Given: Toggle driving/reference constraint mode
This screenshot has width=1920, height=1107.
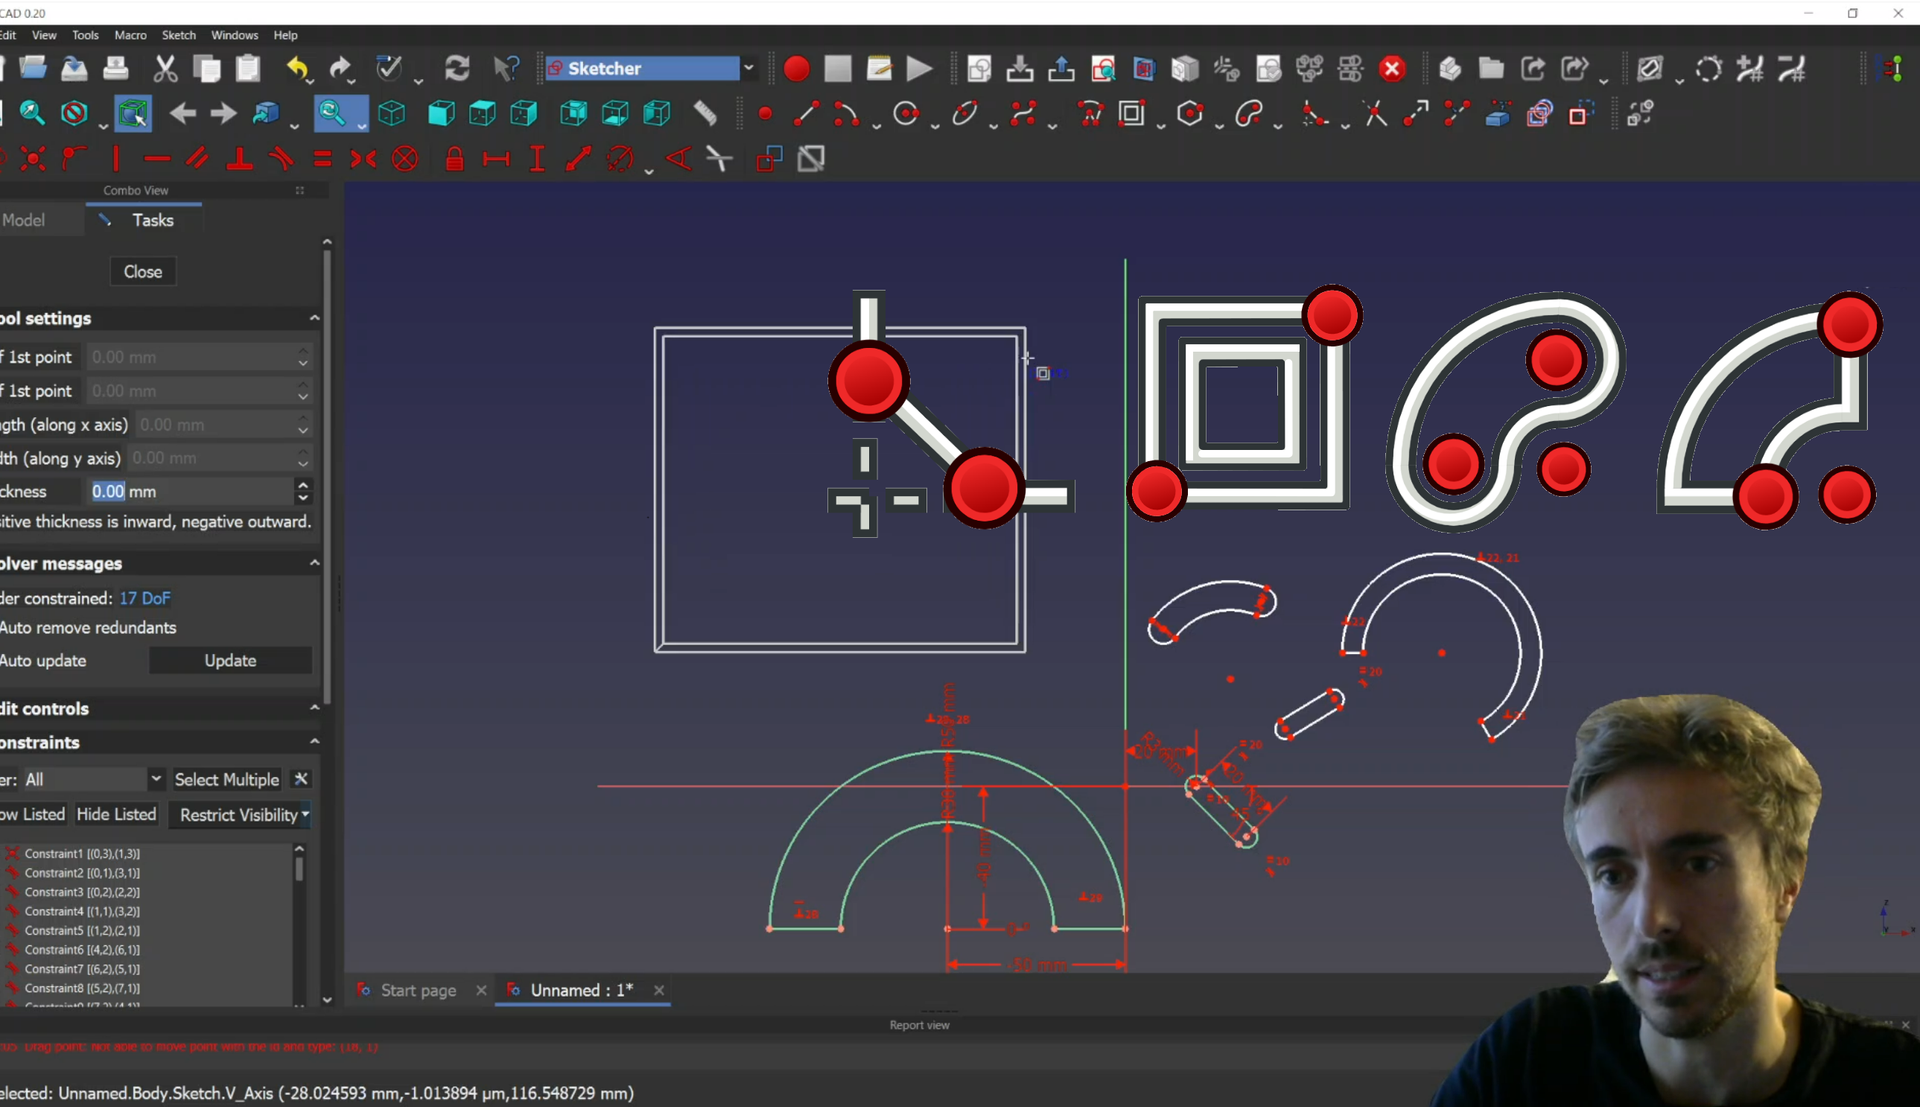Looking at the screenshot, I should pos(769,159).
